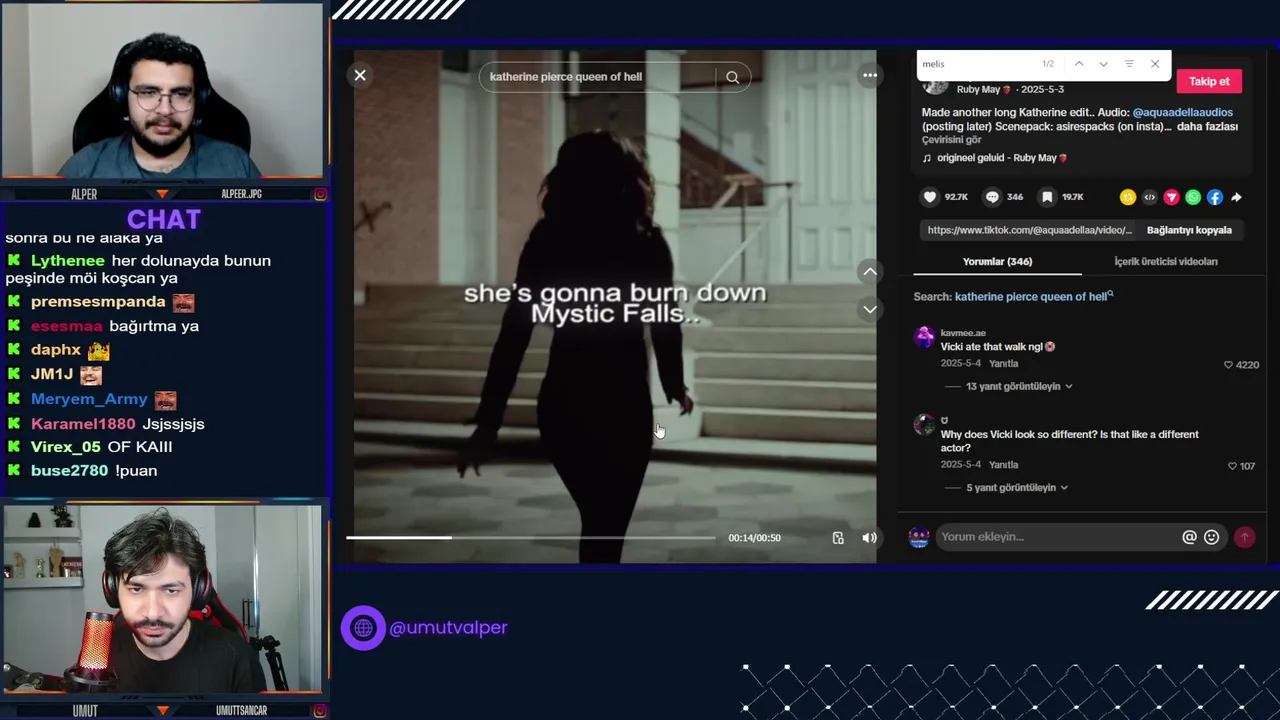Click Karamel1880 username in chat
Screen dimensions: 1280x720
(83, 424)
